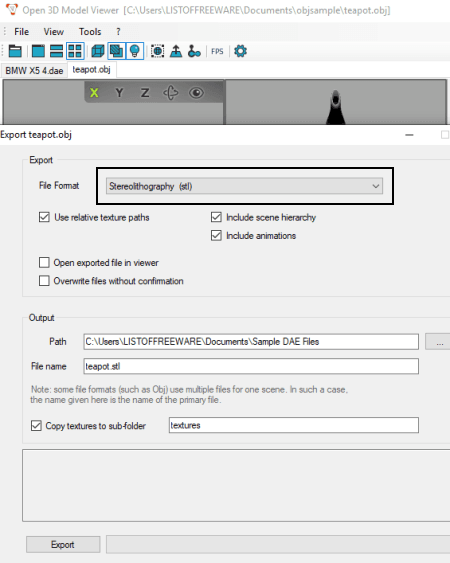Click the browse path ... button

pos(438,341)
